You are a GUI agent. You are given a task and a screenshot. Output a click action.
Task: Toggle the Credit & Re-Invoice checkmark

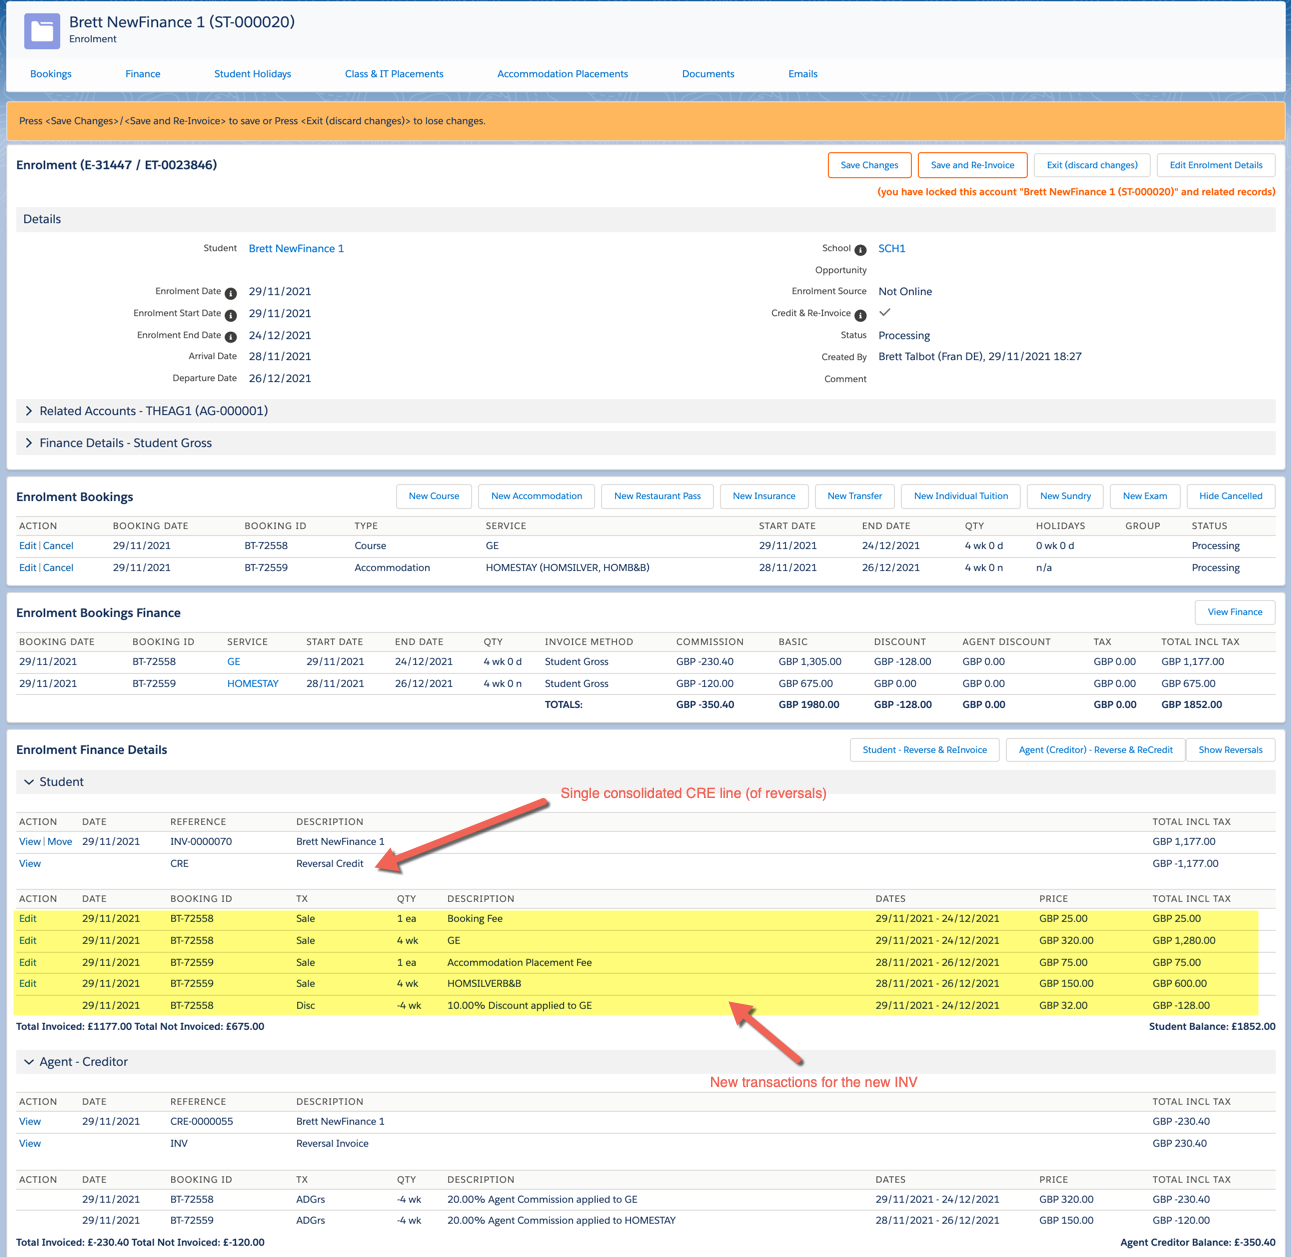coord(885,313)
